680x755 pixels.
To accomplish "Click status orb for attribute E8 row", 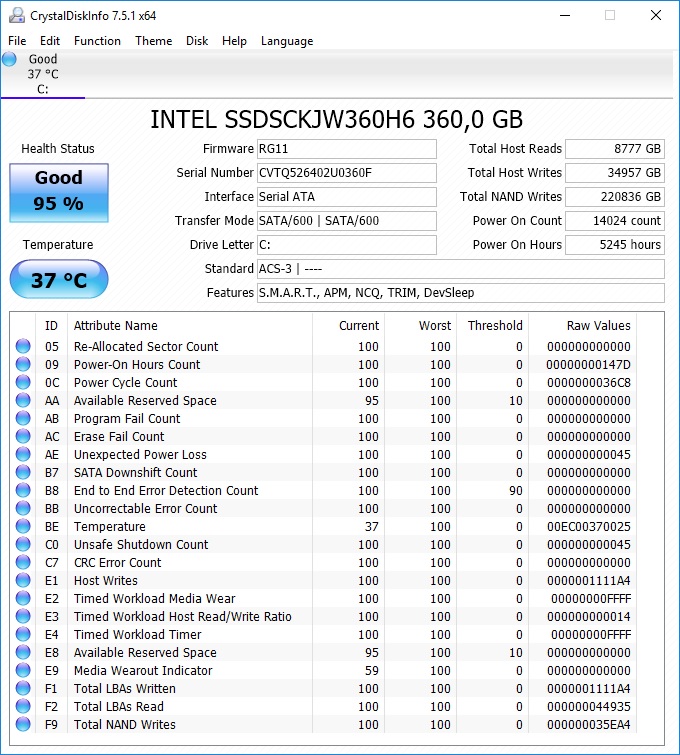I will 23,652.
